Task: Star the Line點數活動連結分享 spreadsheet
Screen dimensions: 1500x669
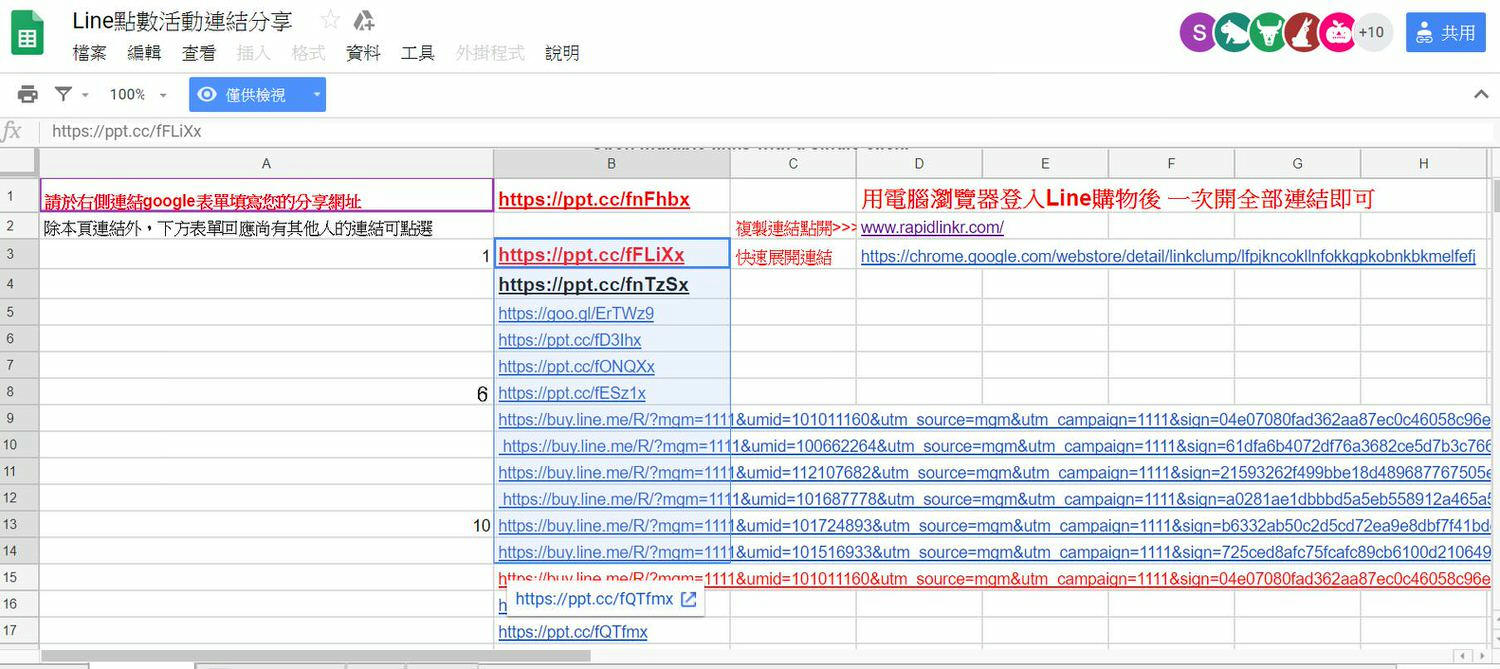Action: click(330, 20)
